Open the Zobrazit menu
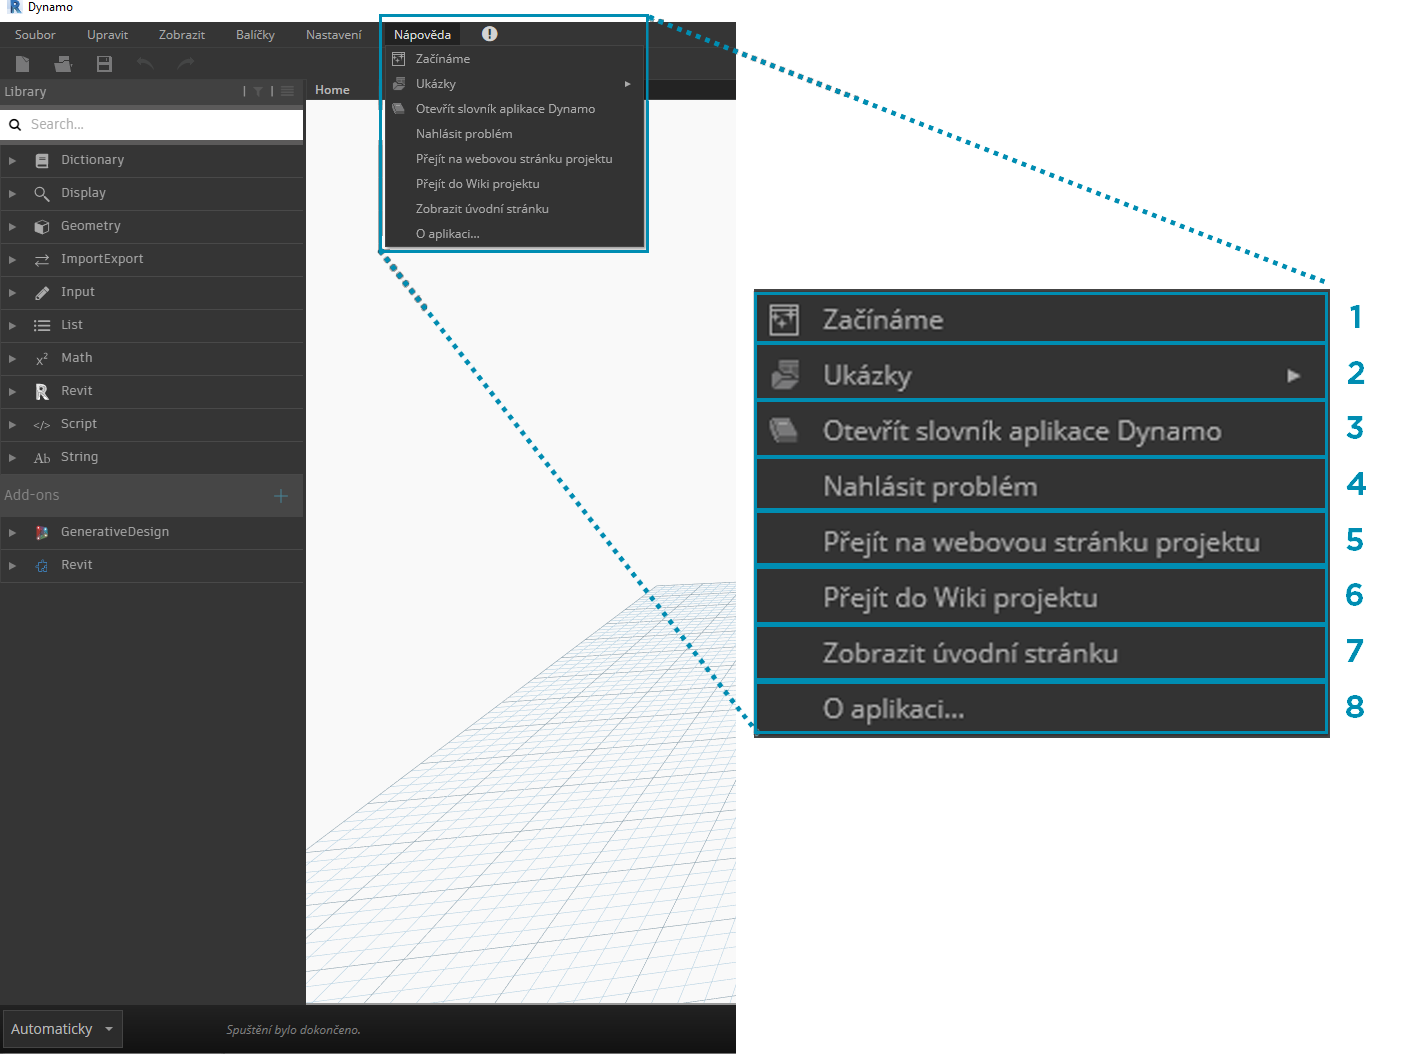 coord(182,35)
